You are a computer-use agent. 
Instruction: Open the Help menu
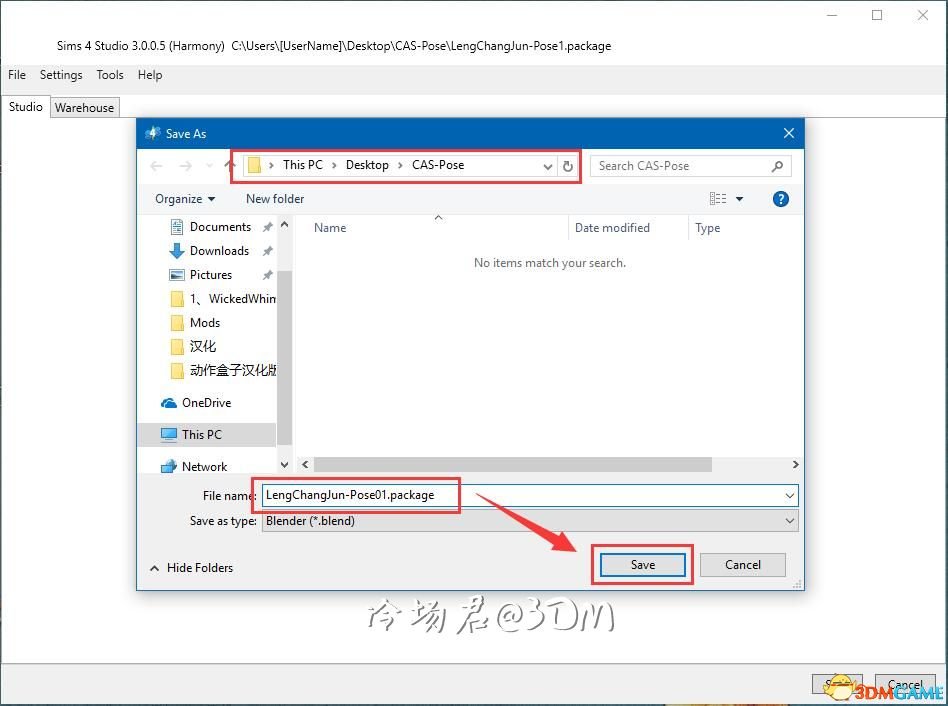(150, 75)
